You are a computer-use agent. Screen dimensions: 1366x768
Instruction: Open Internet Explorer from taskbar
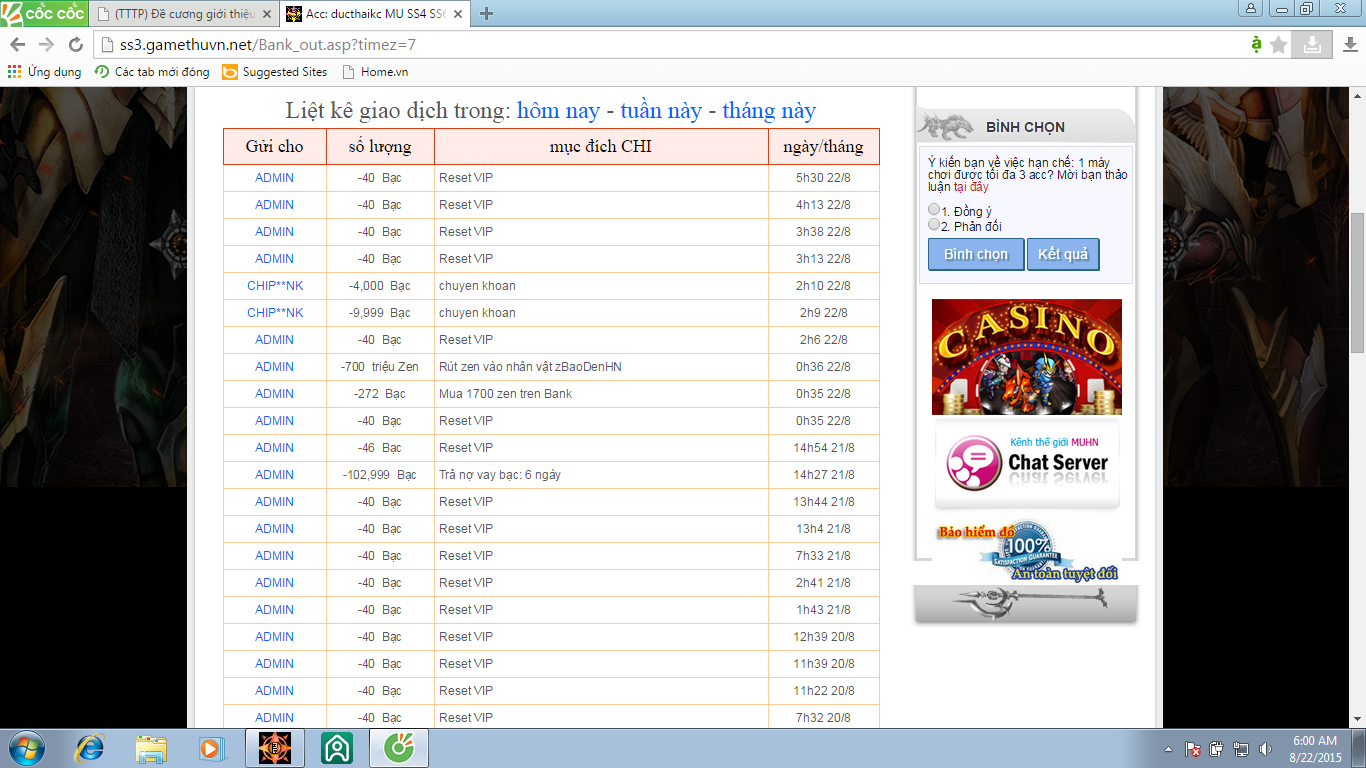click(x=91, y=748)
